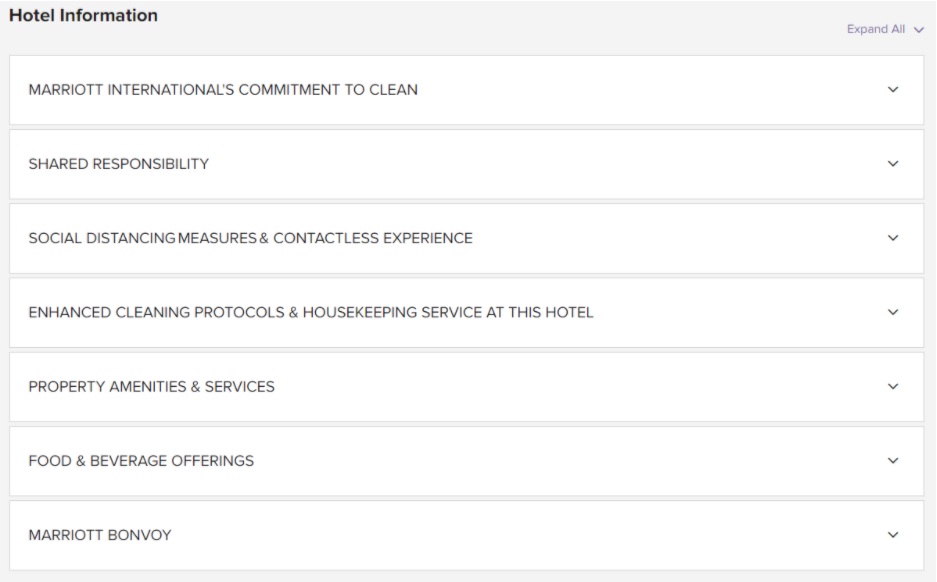Click the Marriott Bonvoy section title
The width and height of the screenshot is (937, 582).
[x=99, y=535]
